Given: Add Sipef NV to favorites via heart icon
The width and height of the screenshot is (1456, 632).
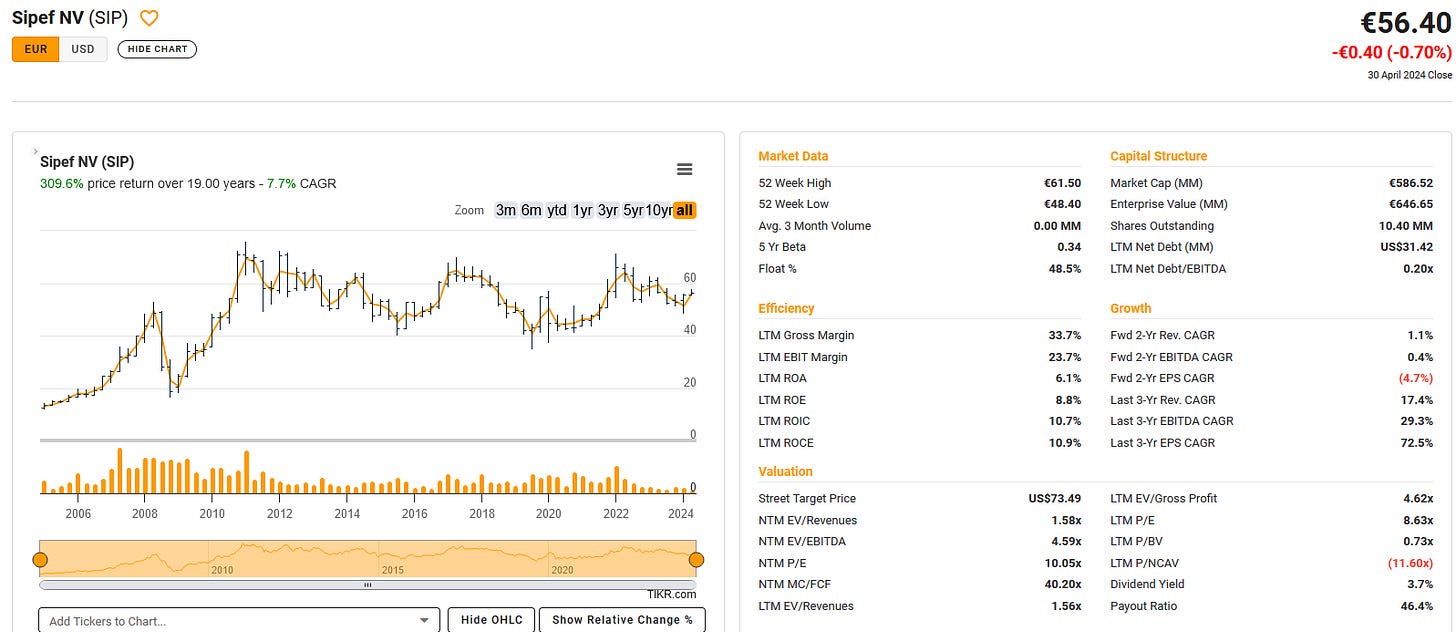Looking at the screenshot, I should coord(149,18).
